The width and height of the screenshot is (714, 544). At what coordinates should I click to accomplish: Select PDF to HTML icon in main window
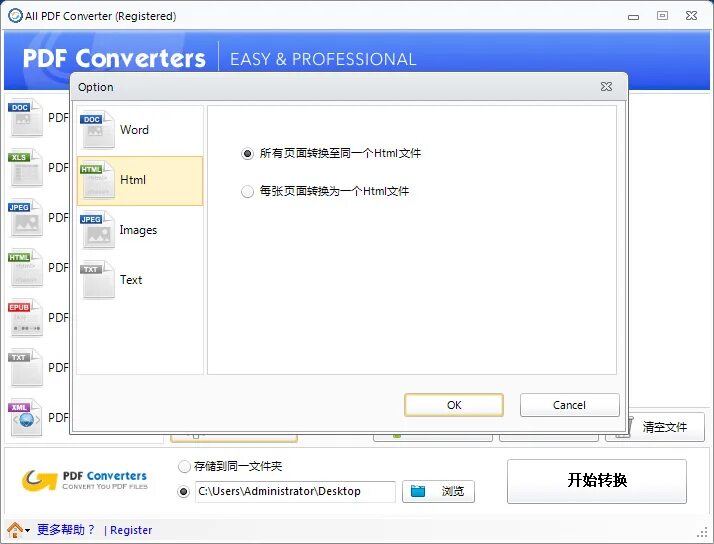coord(26,268)
